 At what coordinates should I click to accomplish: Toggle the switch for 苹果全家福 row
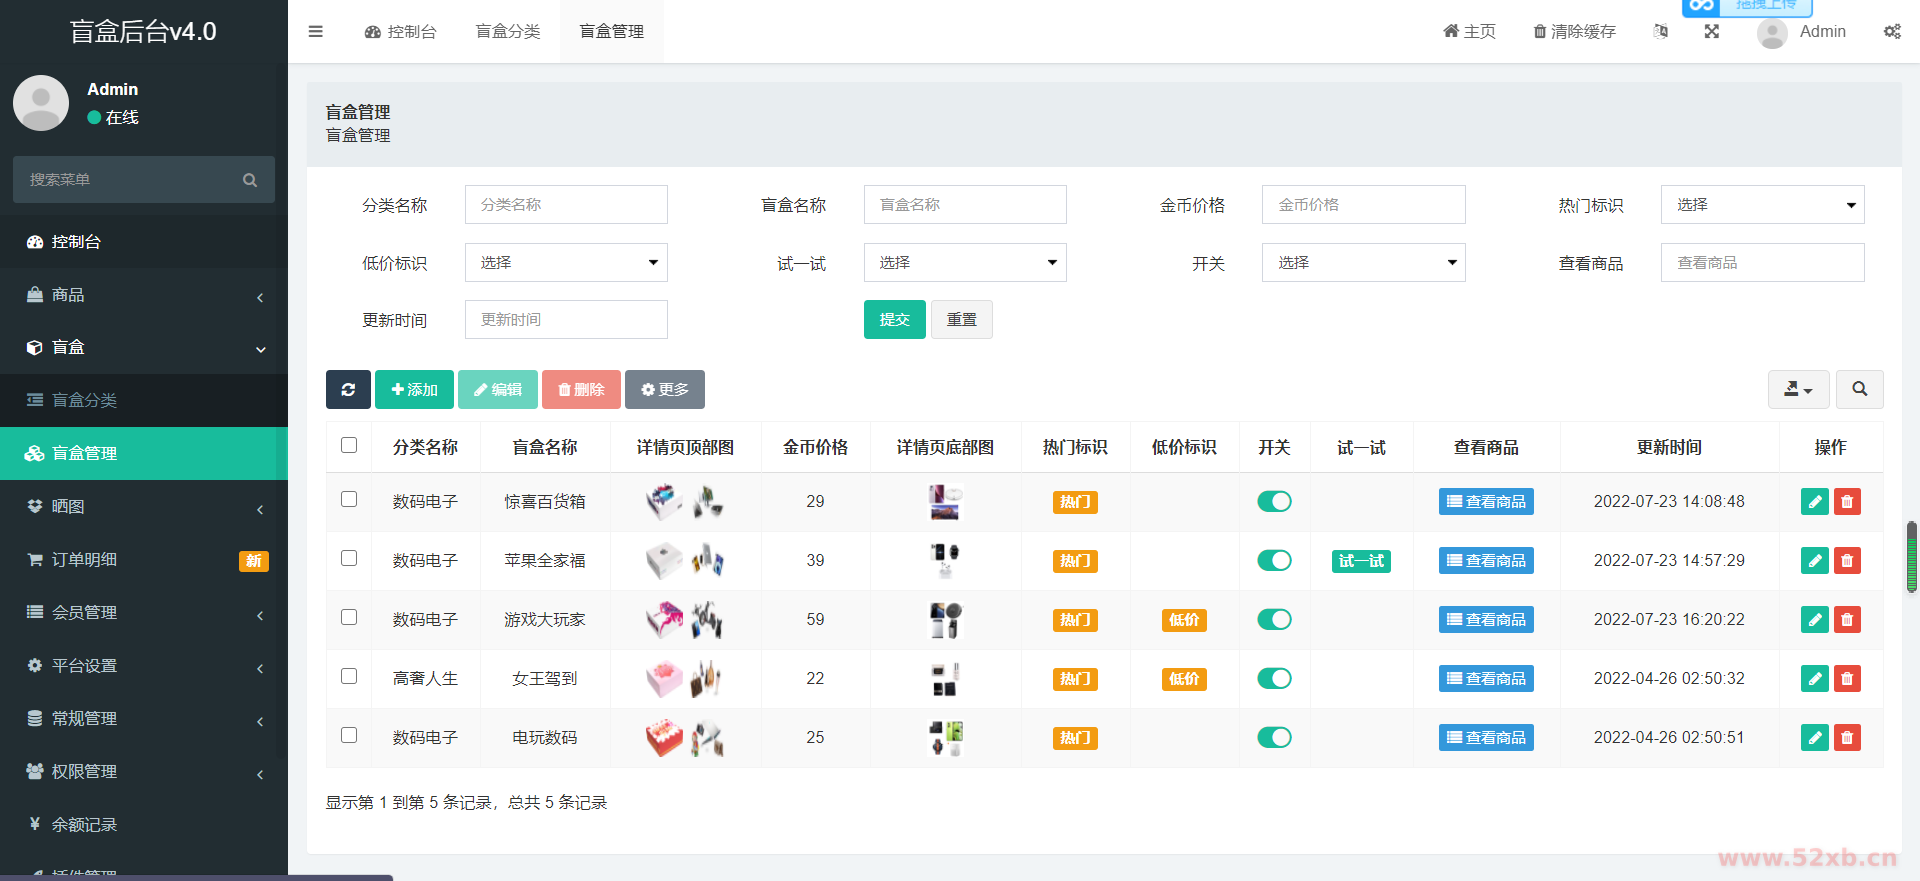tap(1274, 561)
